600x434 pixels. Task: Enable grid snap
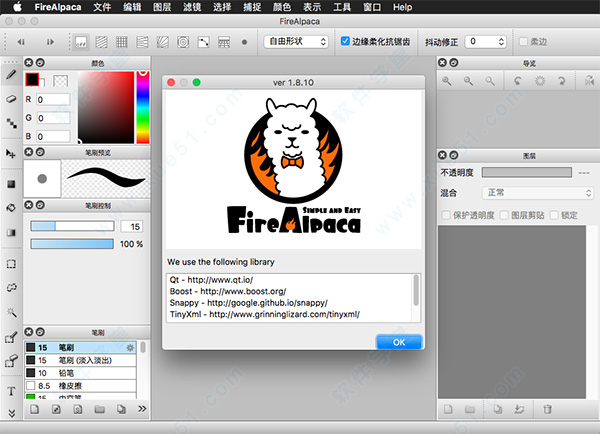pos(122,42)
